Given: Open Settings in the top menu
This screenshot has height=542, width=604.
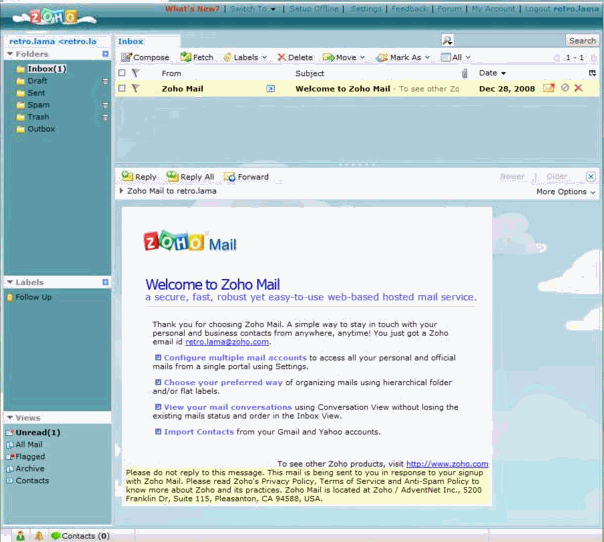Looking at the screenshot, I should pyautogui.click(x=366, y=8).
